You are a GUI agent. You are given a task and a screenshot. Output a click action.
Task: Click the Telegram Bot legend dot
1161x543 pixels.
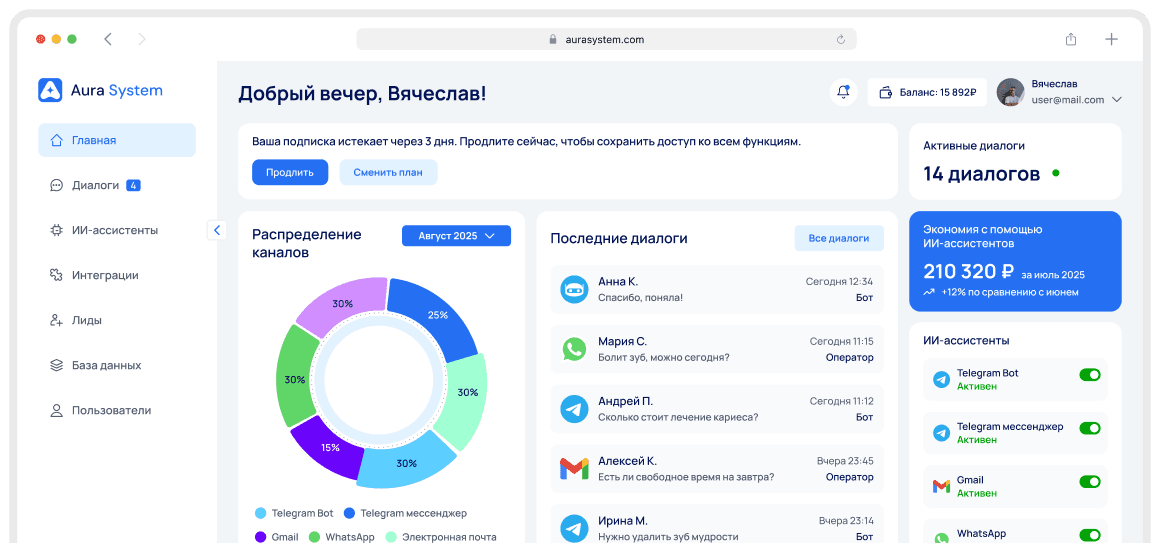pos(261,513)
